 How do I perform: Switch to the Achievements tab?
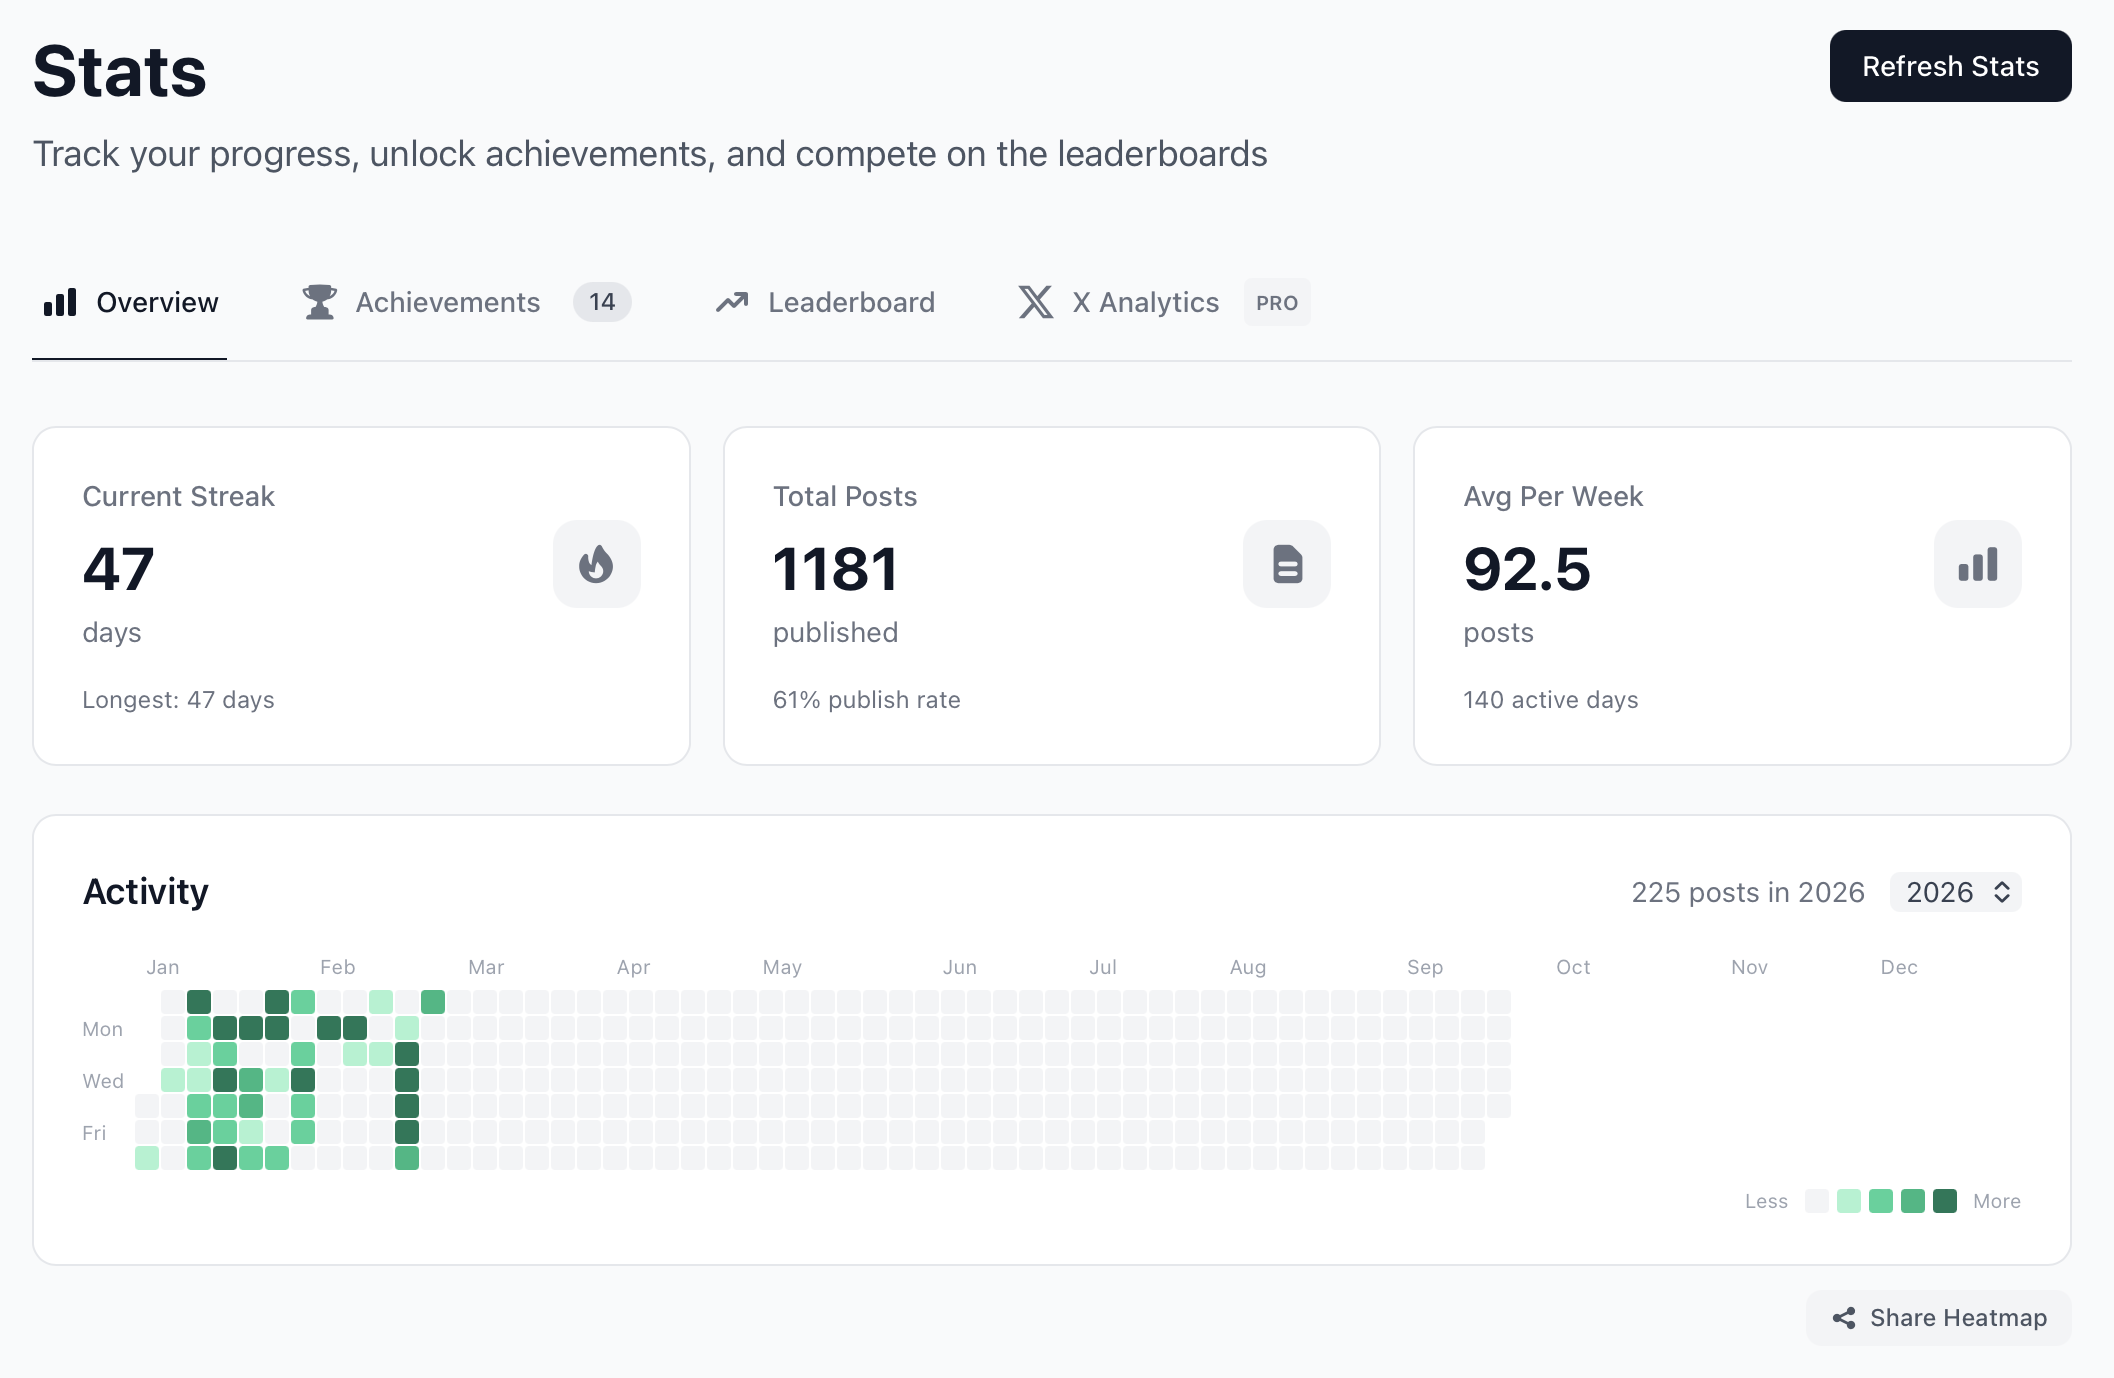coord(447,302)
